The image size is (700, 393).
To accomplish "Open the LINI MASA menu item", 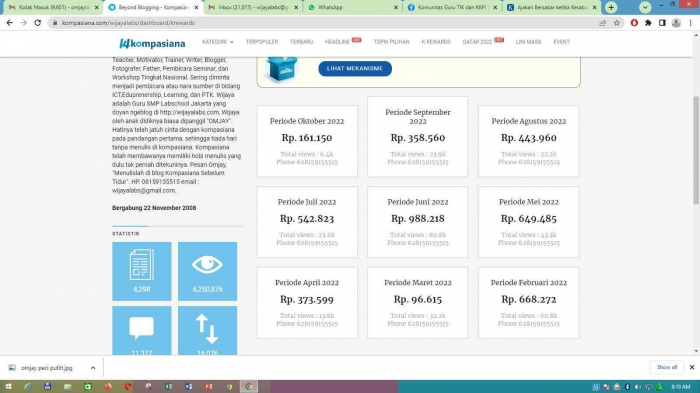I will click(528, 42).
